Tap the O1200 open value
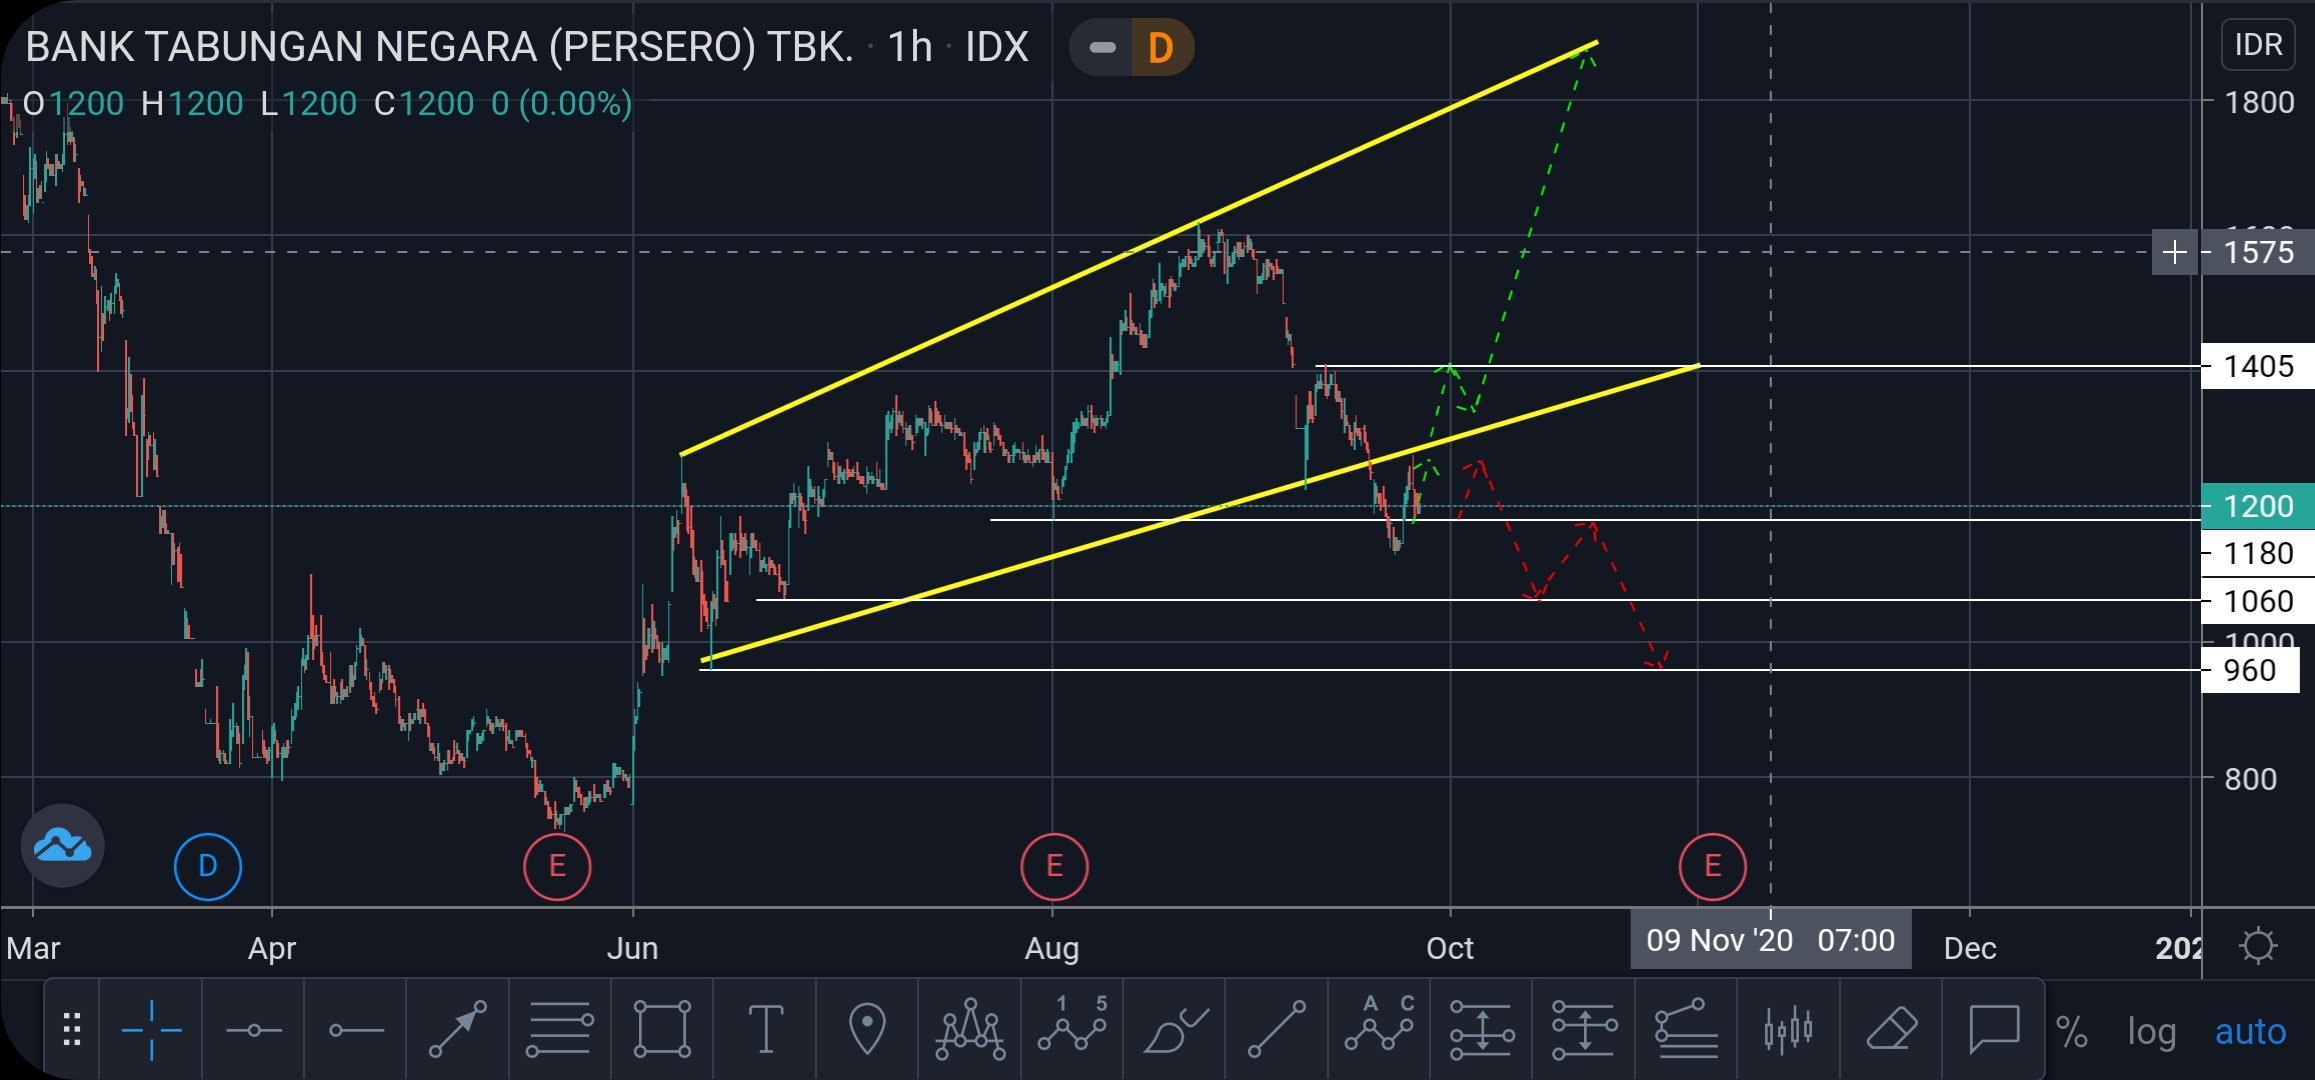The height and width of the screenshot is (1080, 2315). point(73,104)
